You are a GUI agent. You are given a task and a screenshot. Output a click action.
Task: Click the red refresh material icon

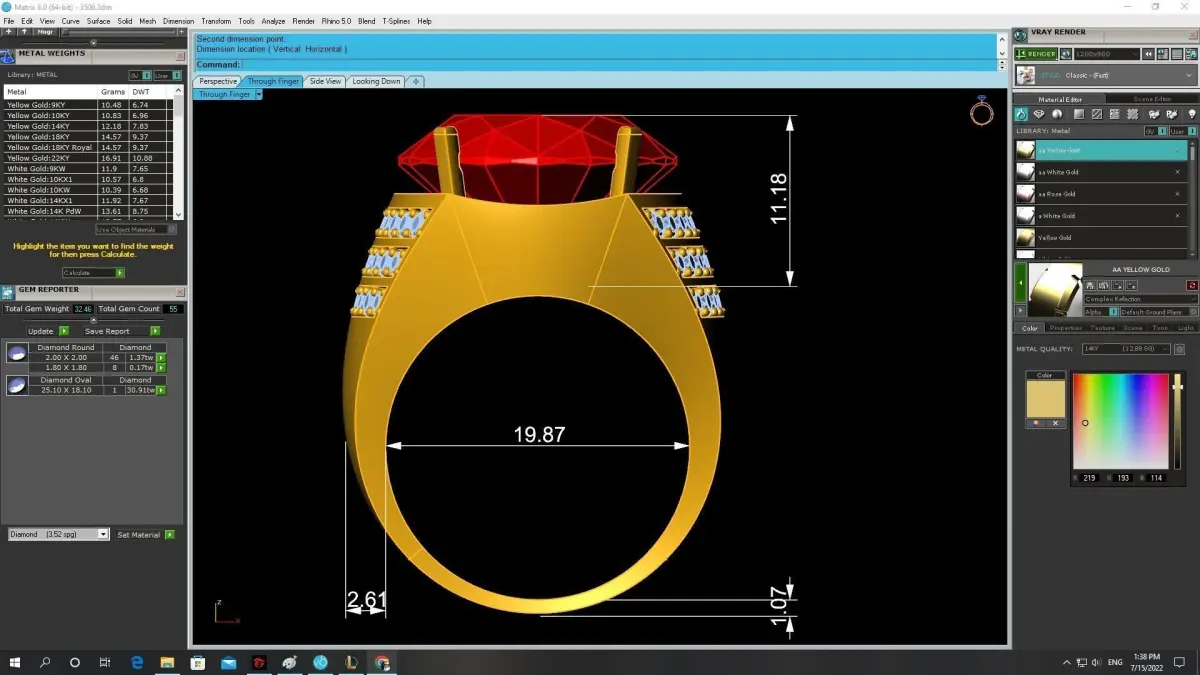(1192, 286)
